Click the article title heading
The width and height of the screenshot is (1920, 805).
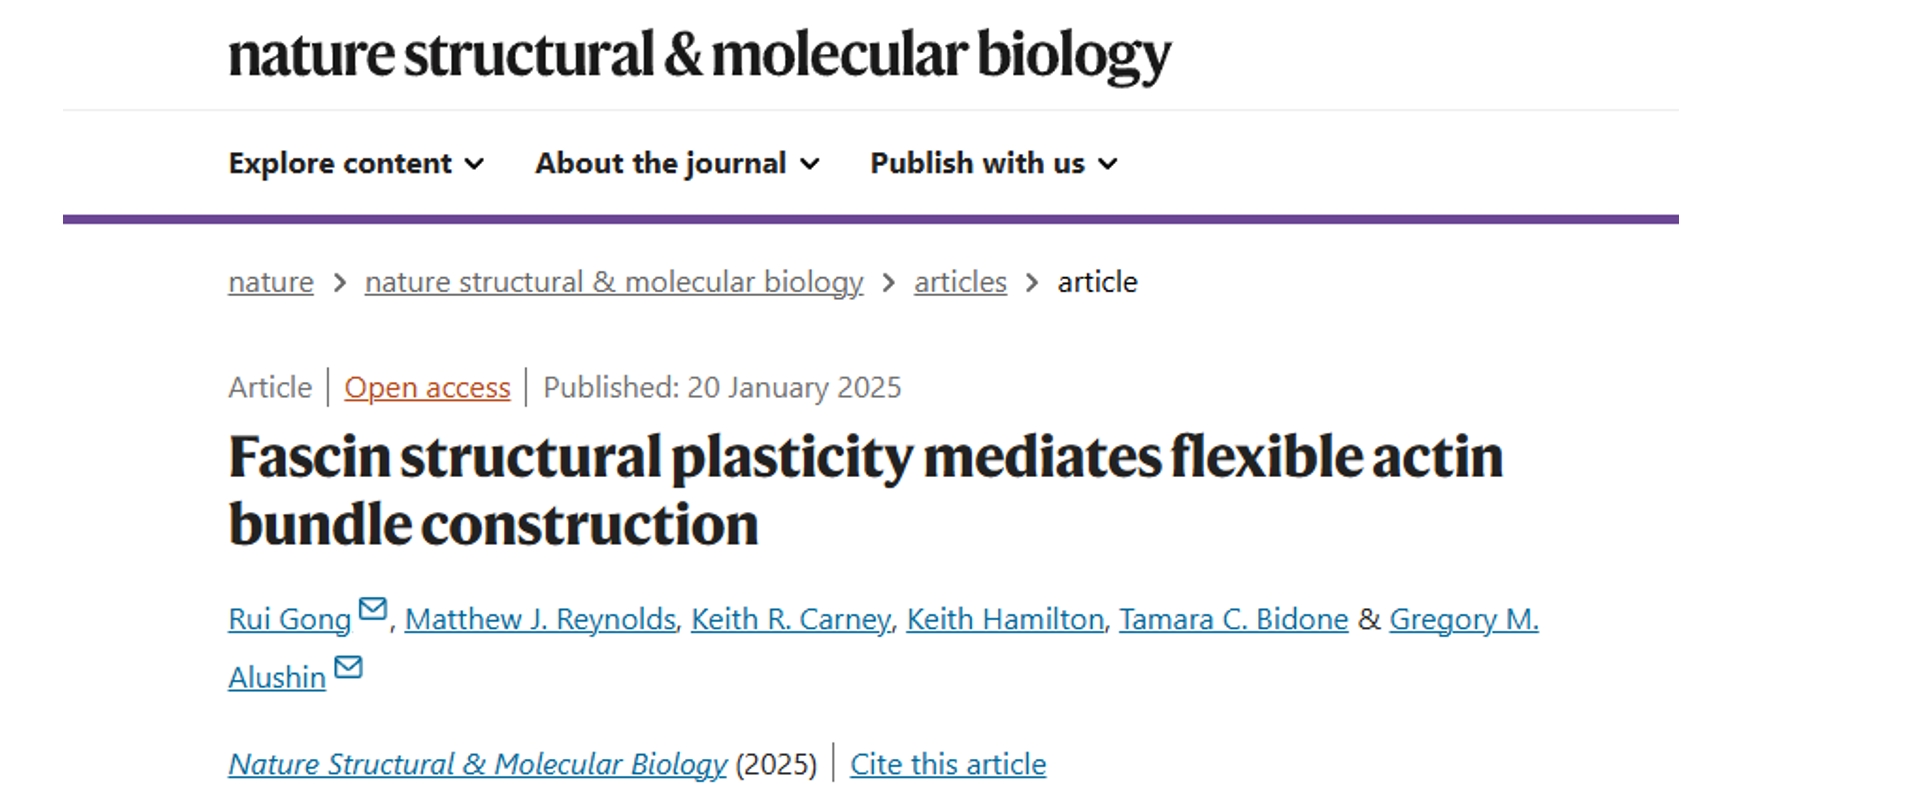tap(865, 490)
